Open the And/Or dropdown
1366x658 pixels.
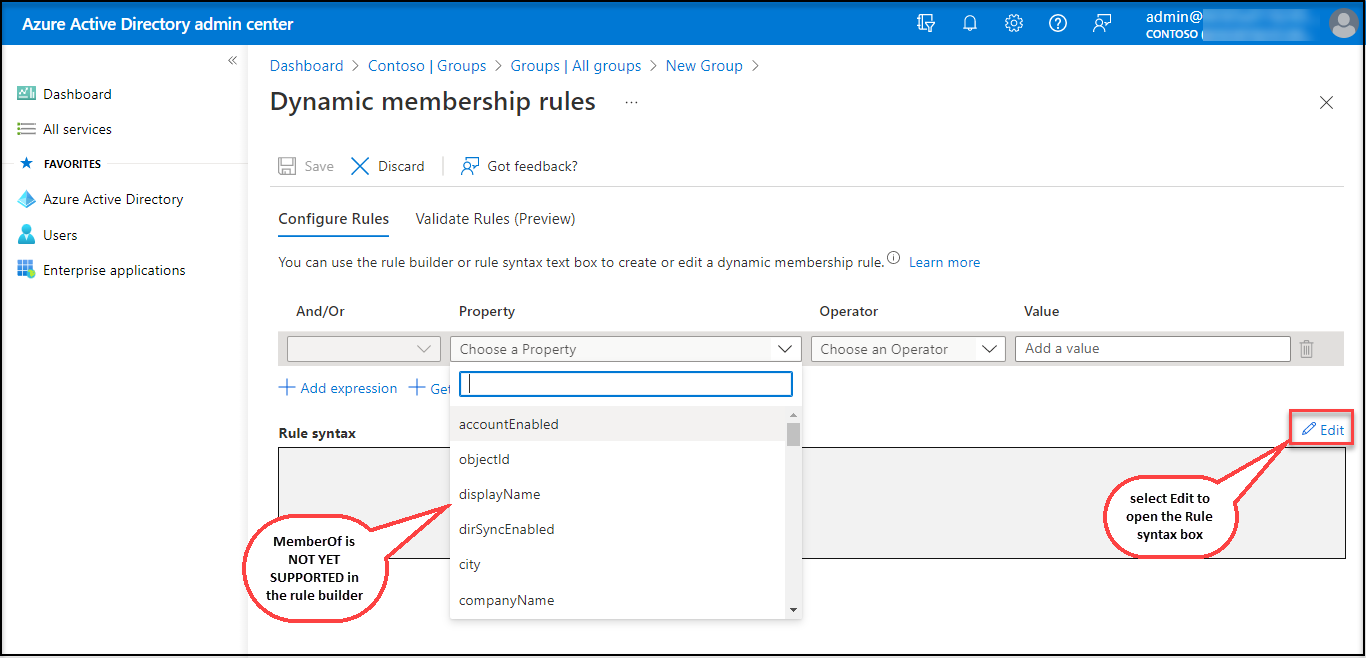[363, 349]
